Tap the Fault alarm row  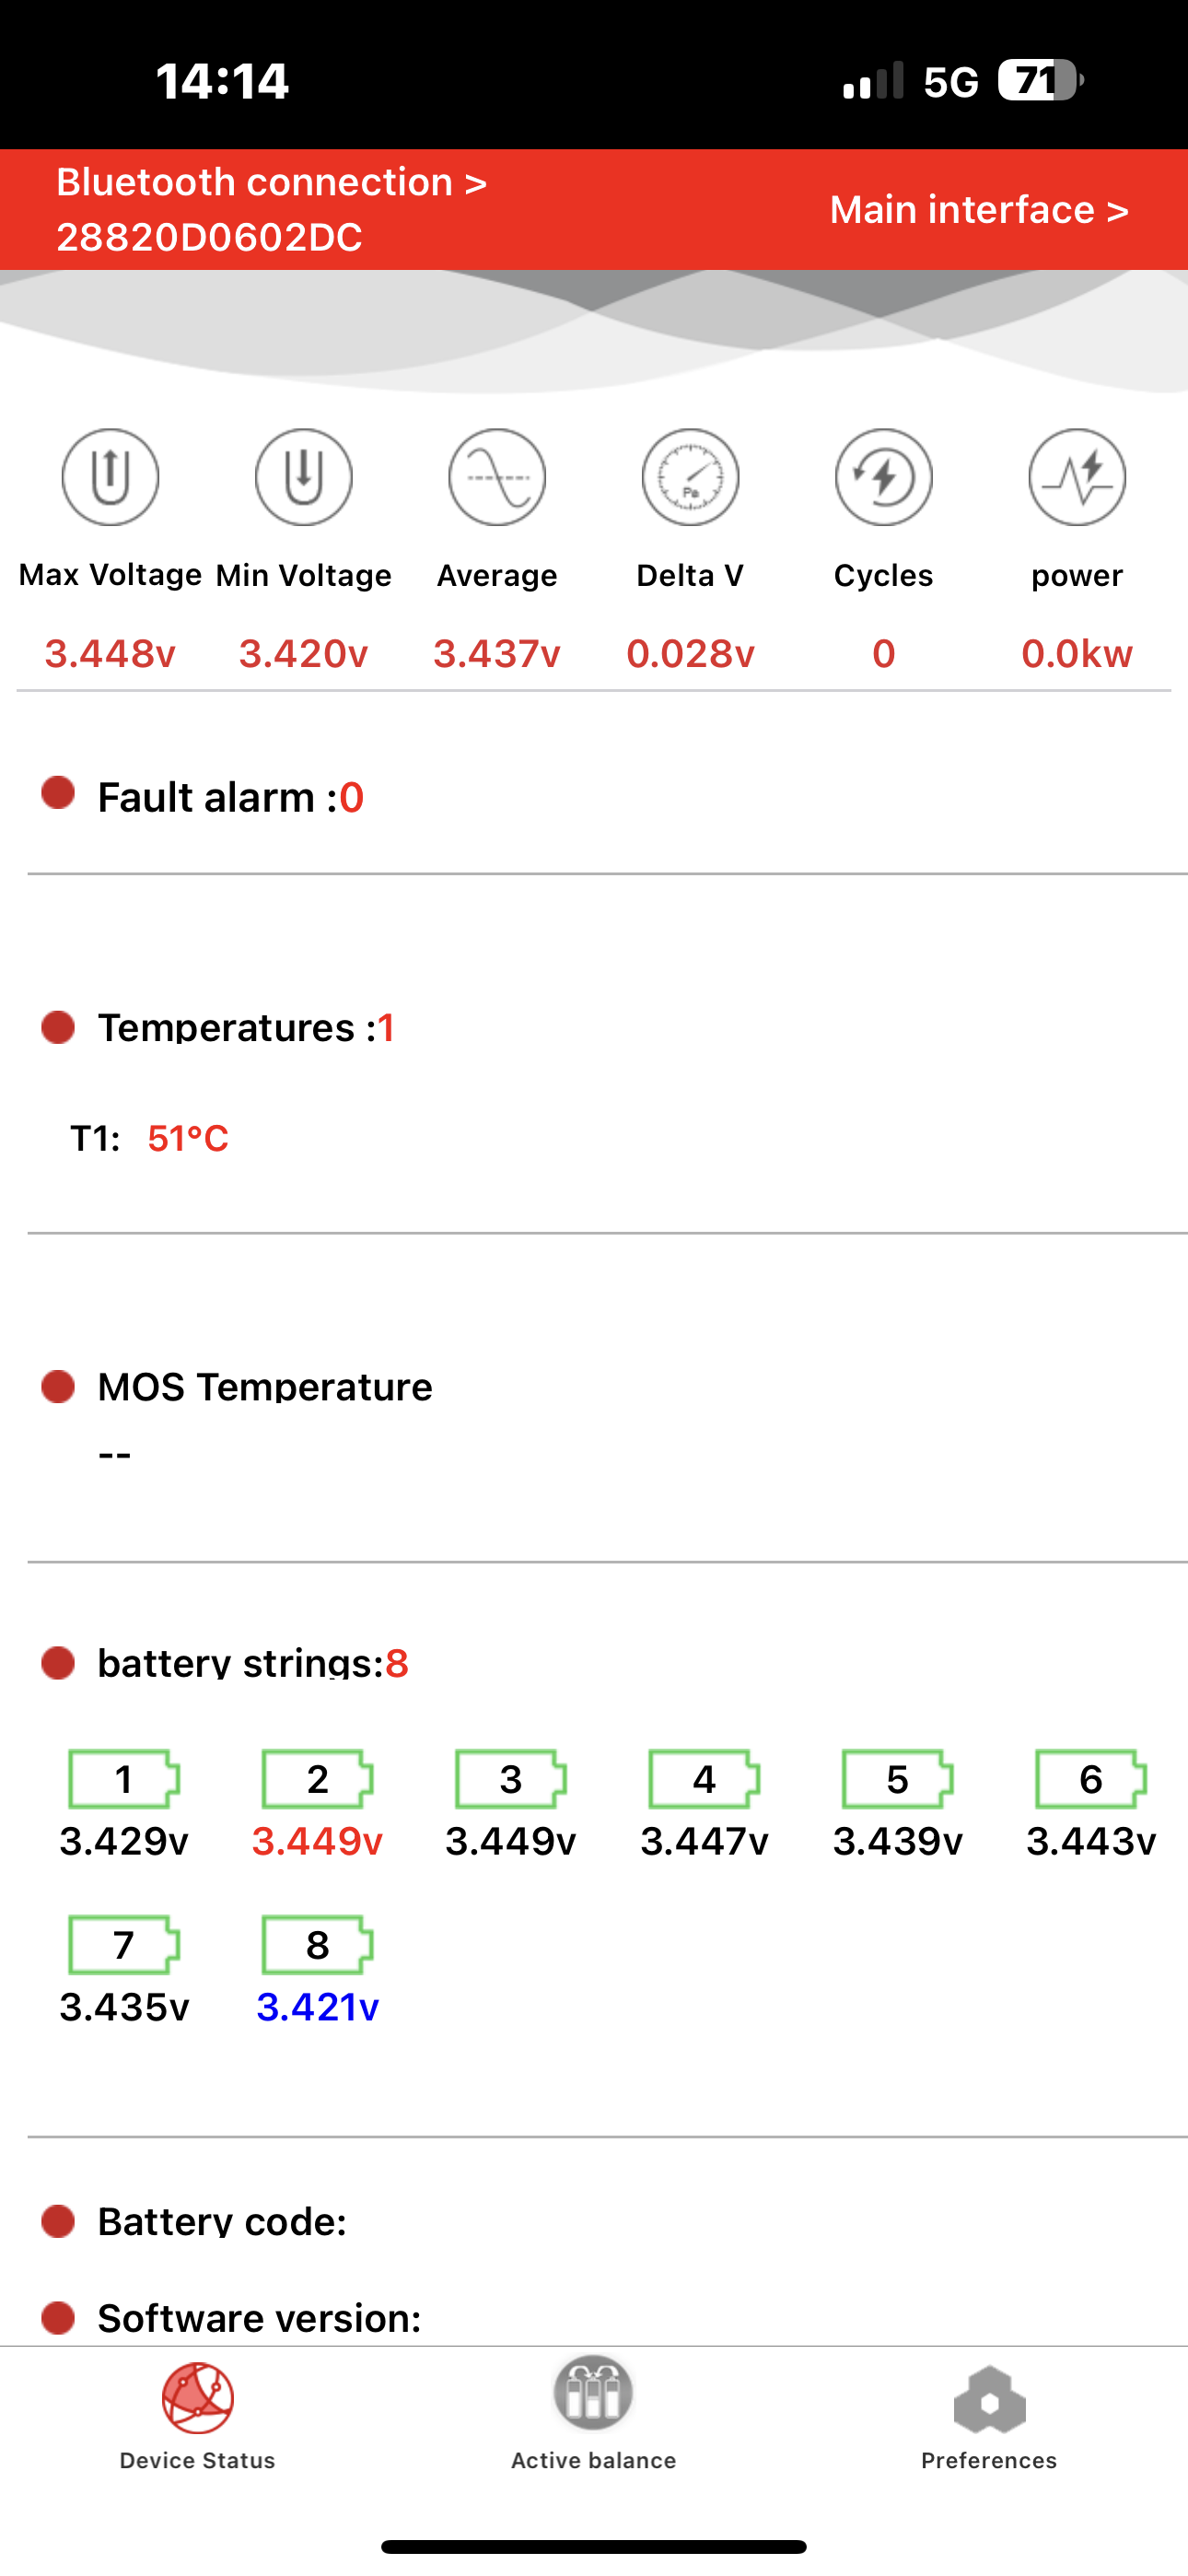point(230,798)
